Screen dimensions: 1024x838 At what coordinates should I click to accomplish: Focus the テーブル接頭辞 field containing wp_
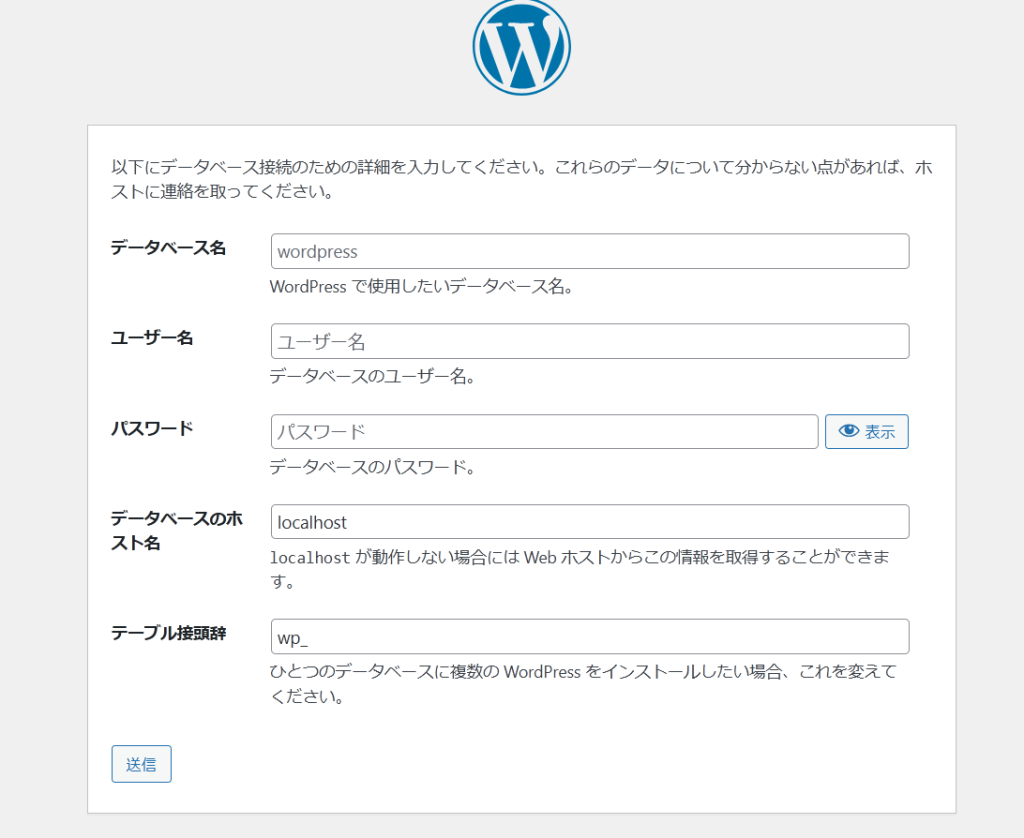tap(589, 637)
